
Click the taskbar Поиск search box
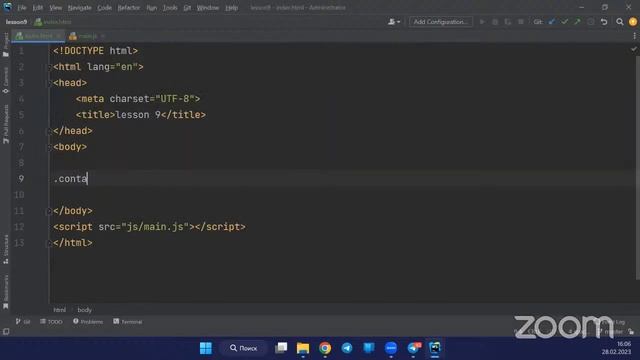coord(243,348)
